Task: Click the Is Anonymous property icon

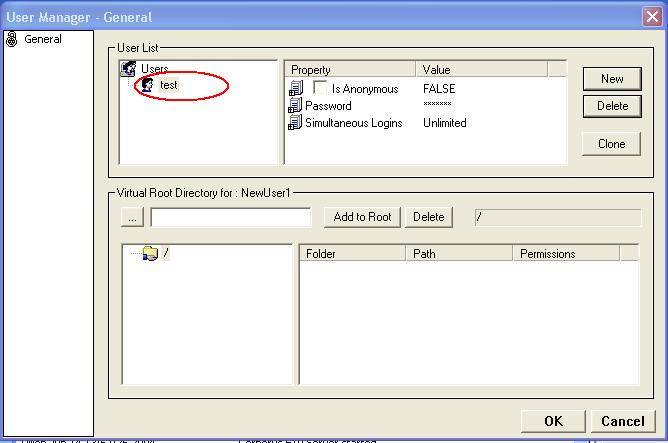Action: tap(295, 89)
